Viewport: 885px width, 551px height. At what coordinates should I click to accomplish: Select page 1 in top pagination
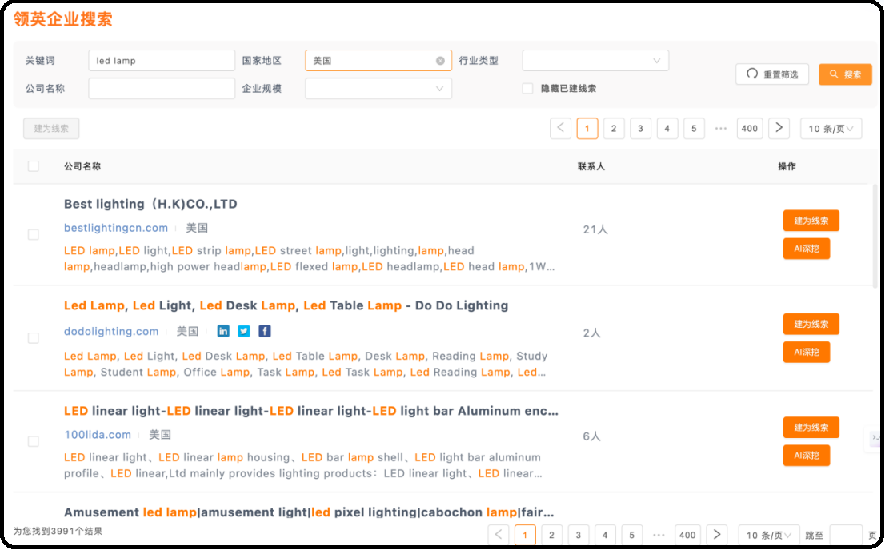[x=587, y=129]
